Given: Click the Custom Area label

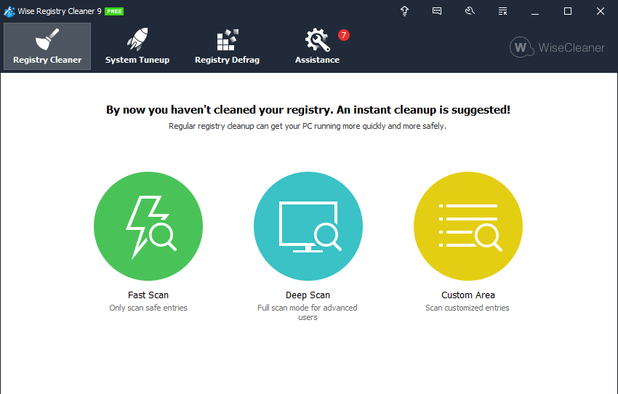Looking at the screenshot, I should point(468,295).
